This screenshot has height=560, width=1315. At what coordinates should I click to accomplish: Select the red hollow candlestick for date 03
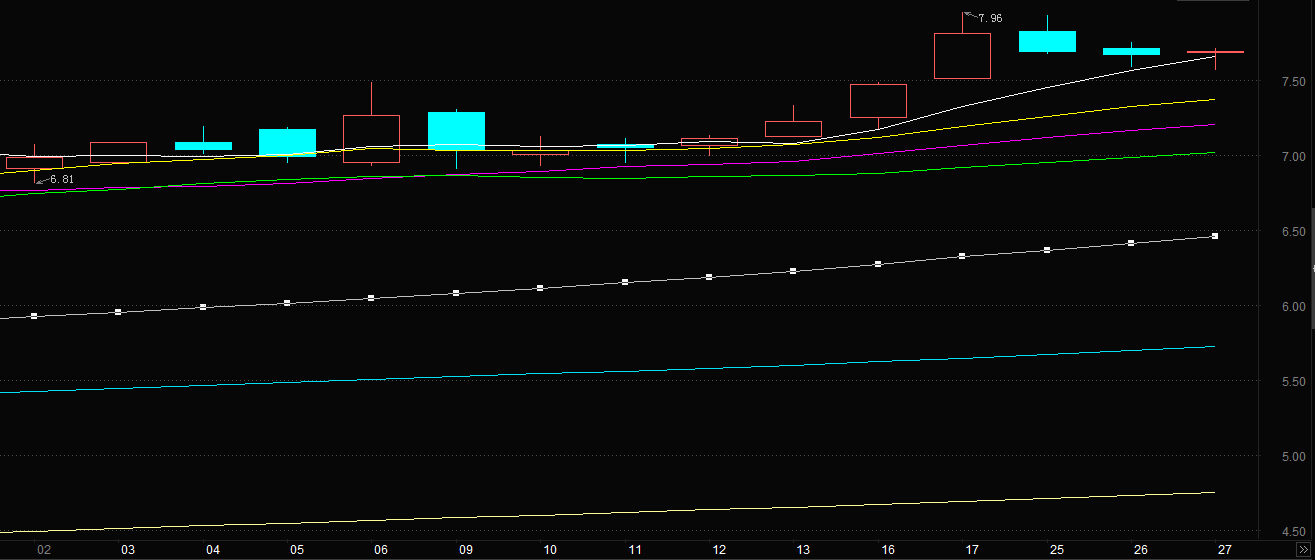(118, 152)
